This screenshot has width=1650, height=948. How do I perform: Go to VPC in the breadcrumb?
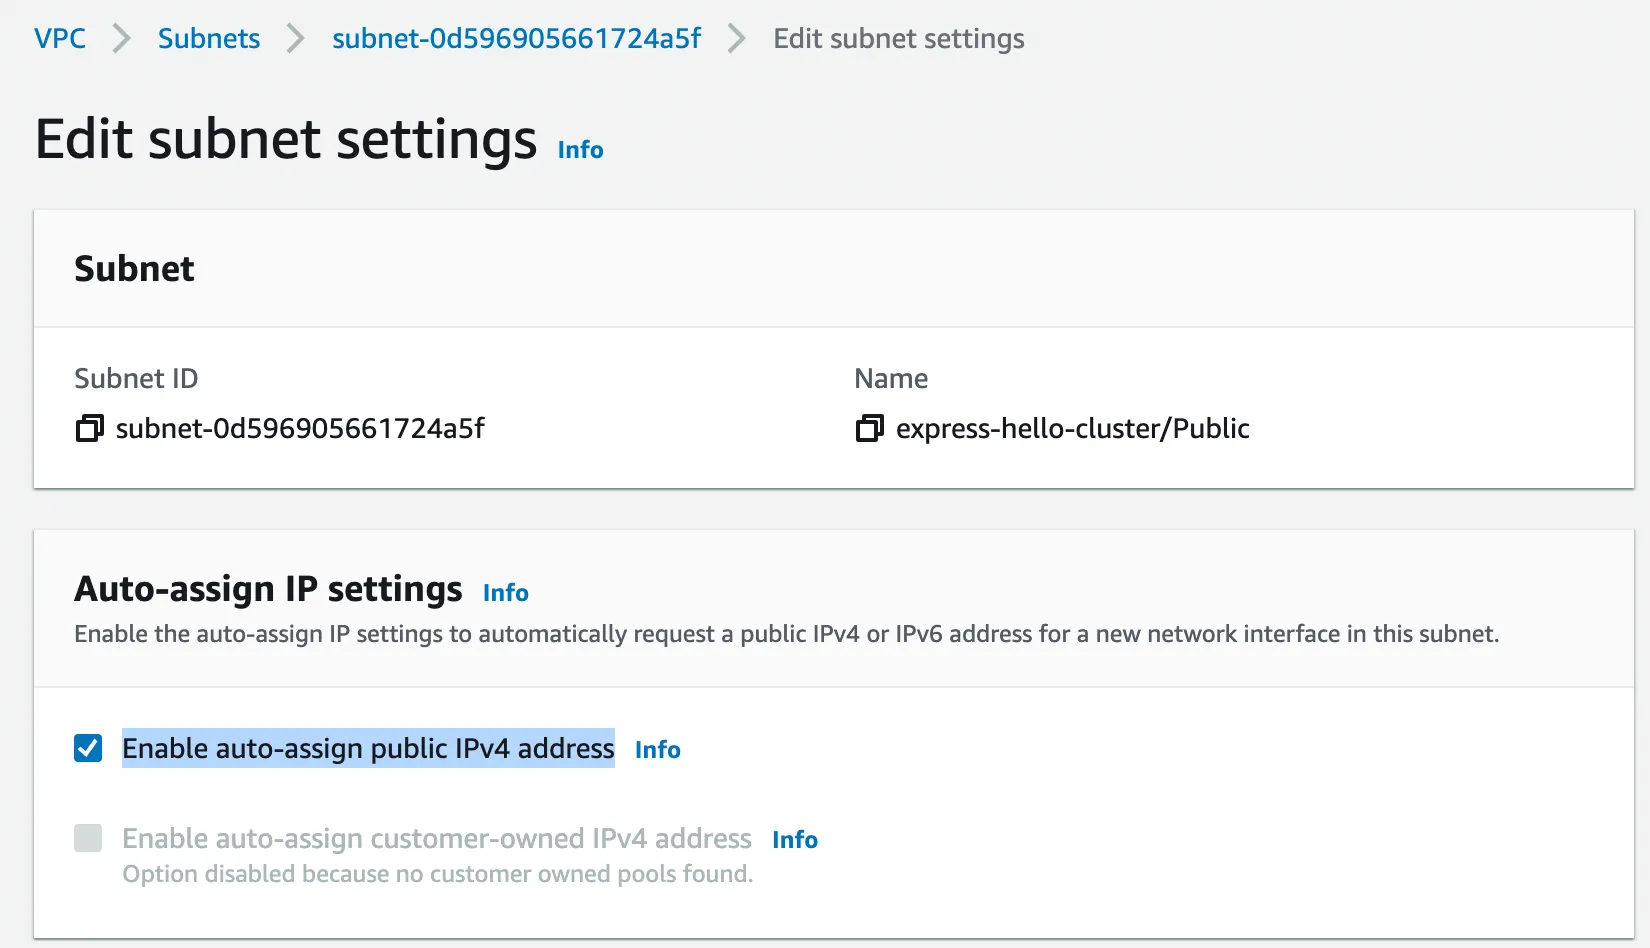click(60, 39)
